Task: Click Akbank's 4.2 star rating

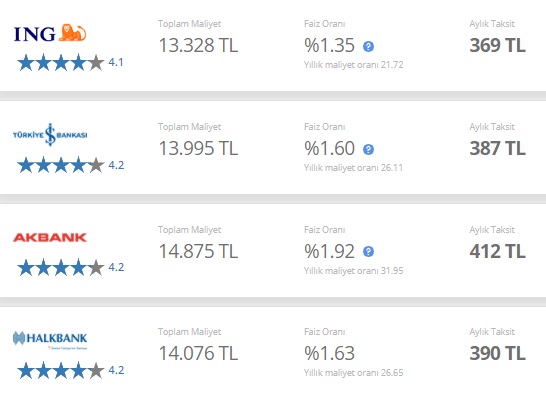Action: (x=70, y=267)
